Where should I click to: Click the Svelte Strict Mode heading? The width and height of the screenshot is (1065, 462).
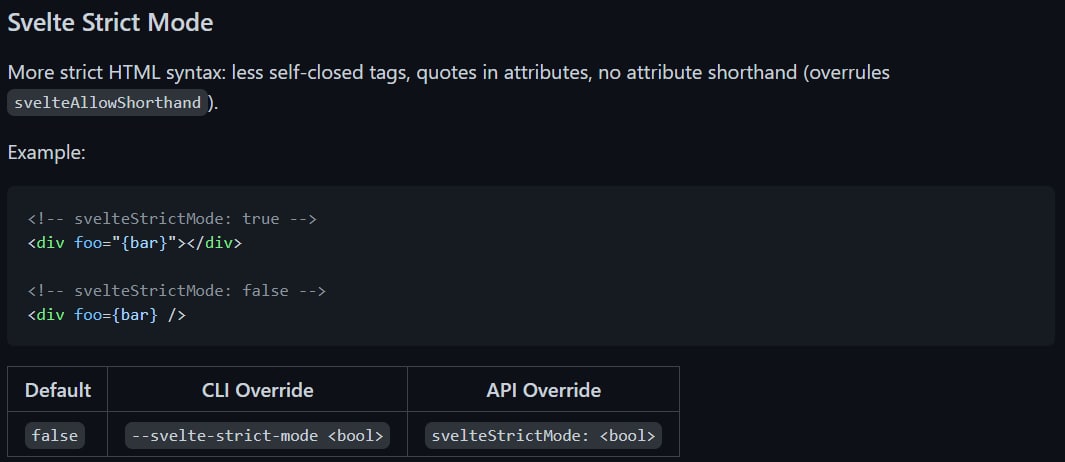pos(110,22)
